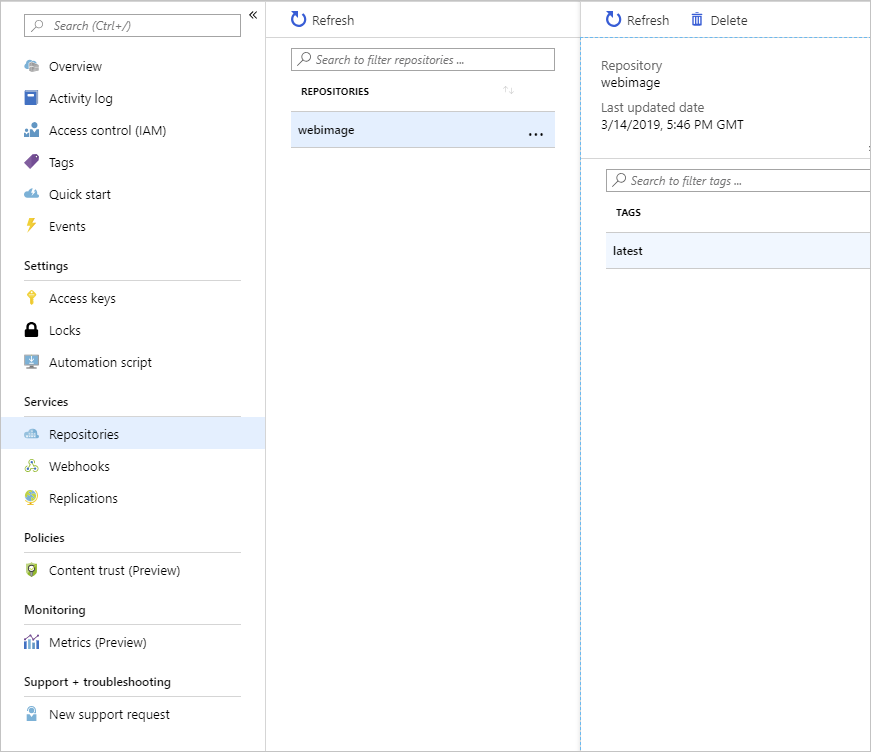Click the Locks padlock icon
Image resolution: width=871 pixels, height=752 pixels.
point(33,330)
